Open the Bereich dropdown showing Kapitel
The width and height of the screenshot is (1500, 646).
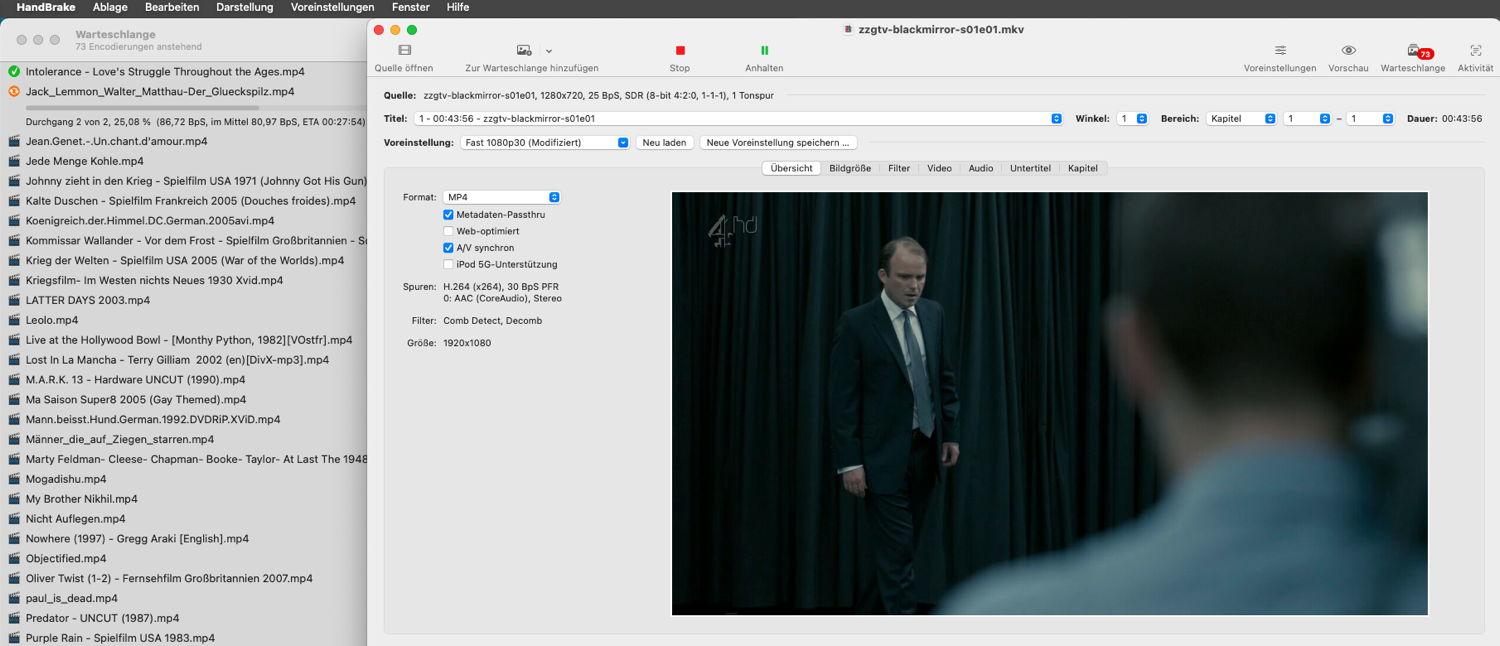click(1241, 118)
